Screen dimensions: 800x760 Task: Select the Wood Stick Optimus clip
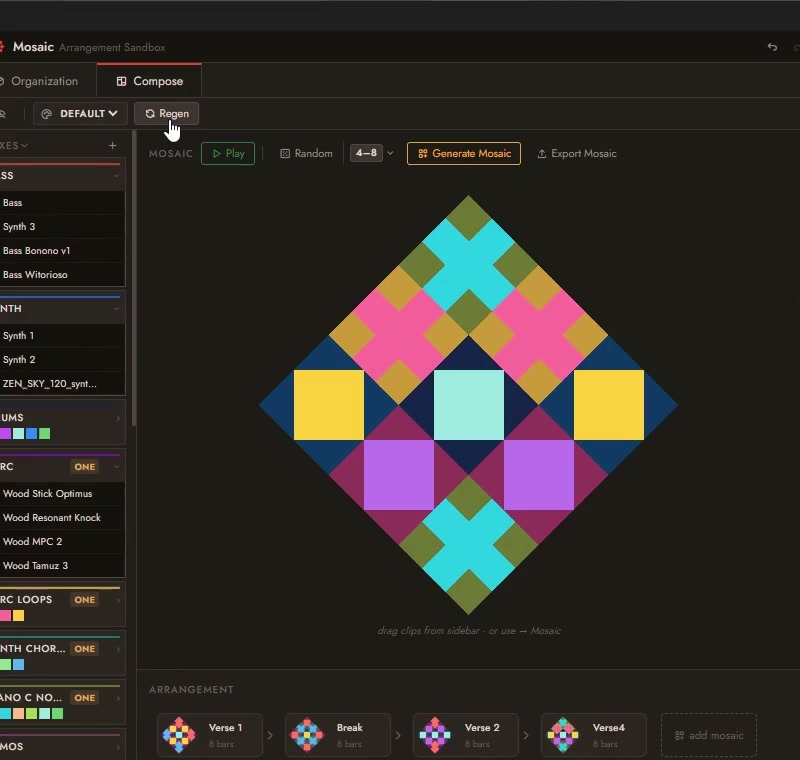click(x=62, y=494)
